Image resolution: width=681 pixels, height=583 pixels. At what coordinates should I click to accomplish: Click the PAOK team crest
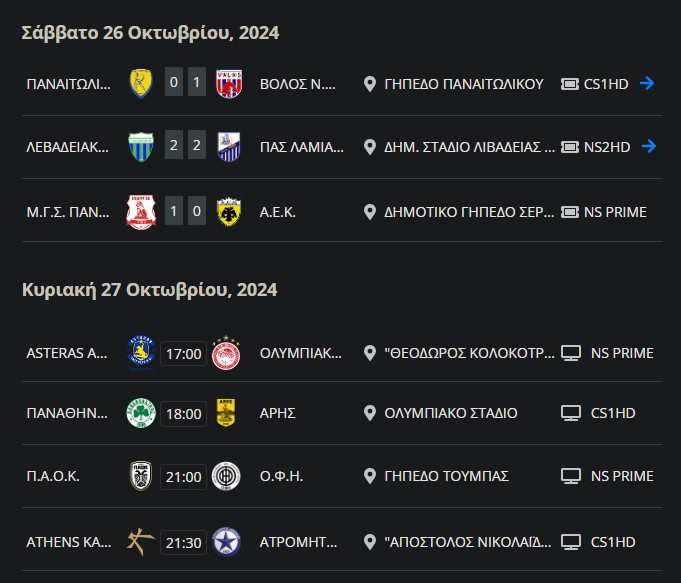tap(140, 476)
